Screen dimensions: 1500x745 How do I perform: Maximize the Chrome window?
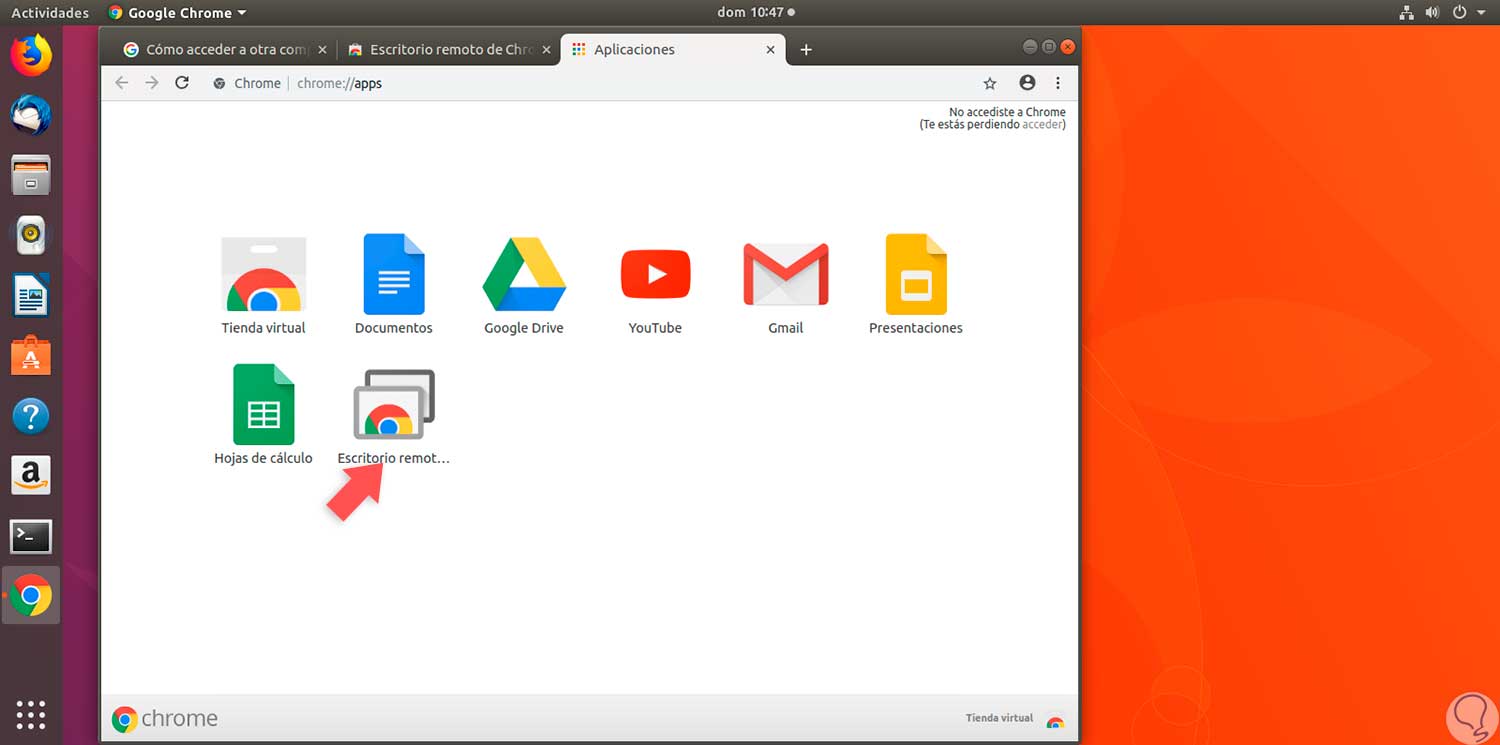click(1048, 47)
